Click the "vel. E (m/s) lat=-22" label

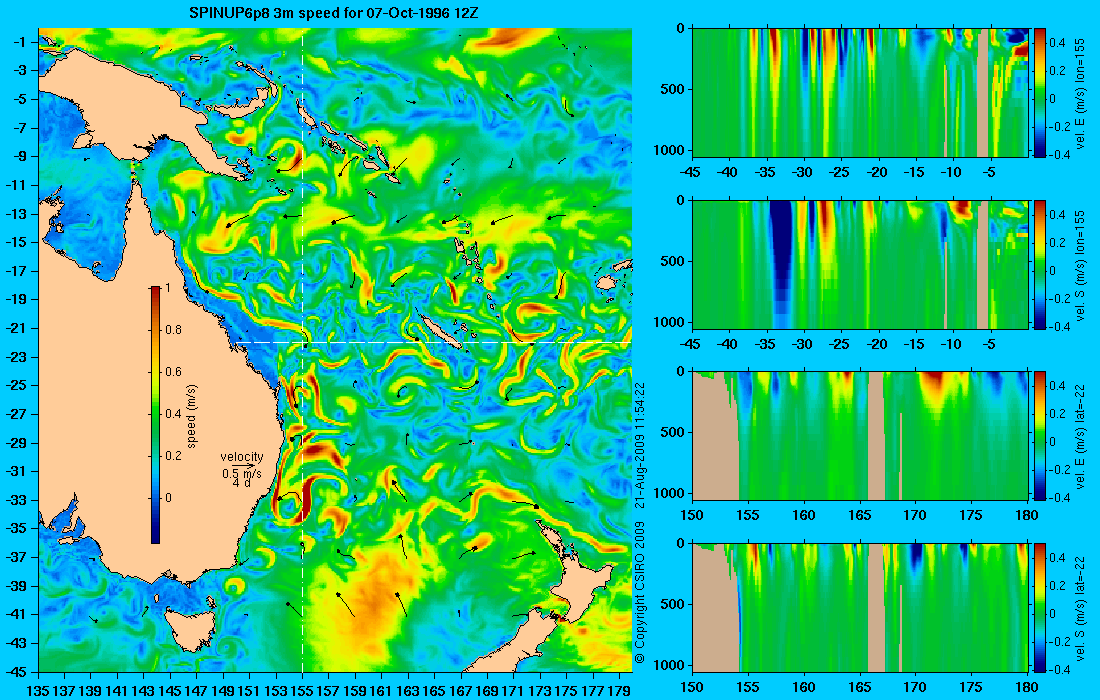pos(1081,436)
